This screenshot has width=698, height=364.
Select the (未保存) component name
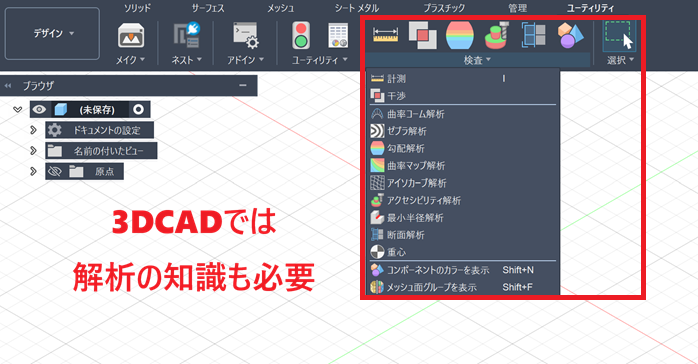(x=97, y=109)
